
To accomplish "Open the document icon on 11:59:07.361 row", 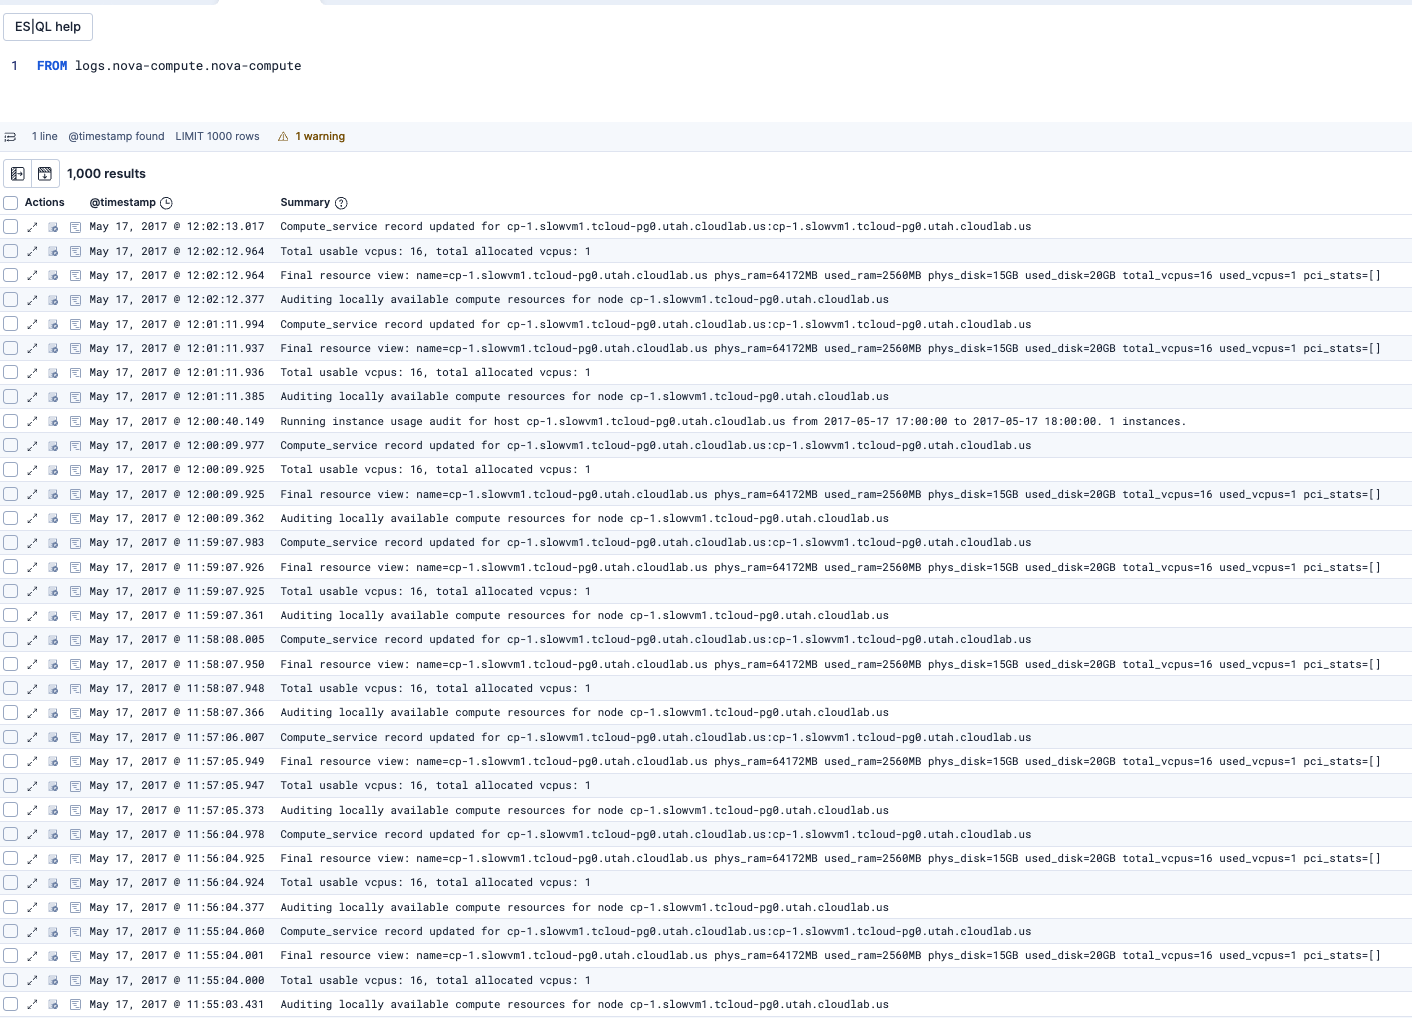I will point(75,616).
